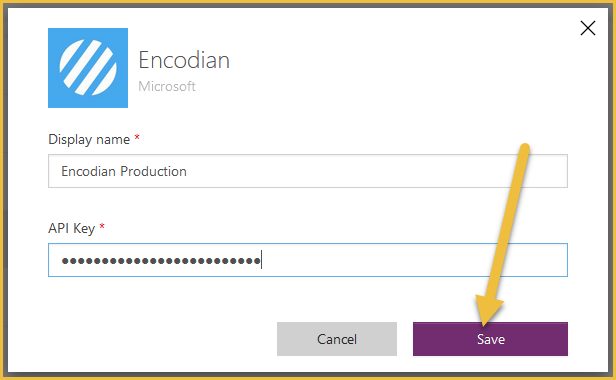
Task: Focus the Display name input field
Action: (x=308, y=171)
